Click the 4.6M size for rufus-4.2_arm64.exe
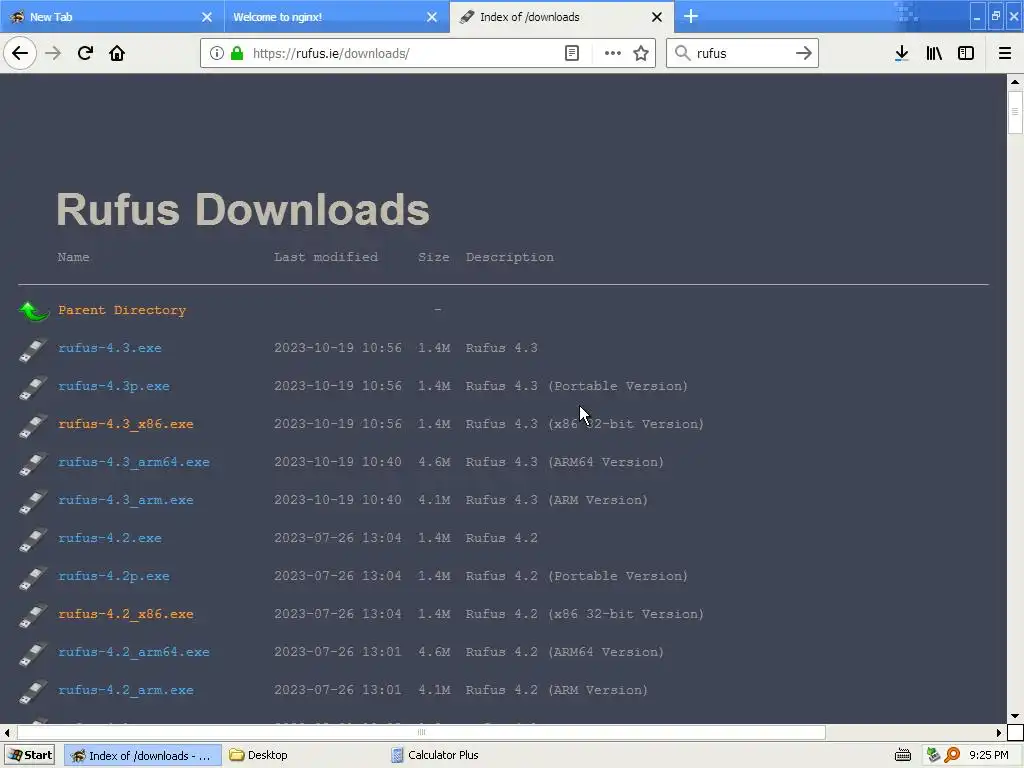Image resolution: width=1024 pixels, height=768 pixels. (434, 652)
